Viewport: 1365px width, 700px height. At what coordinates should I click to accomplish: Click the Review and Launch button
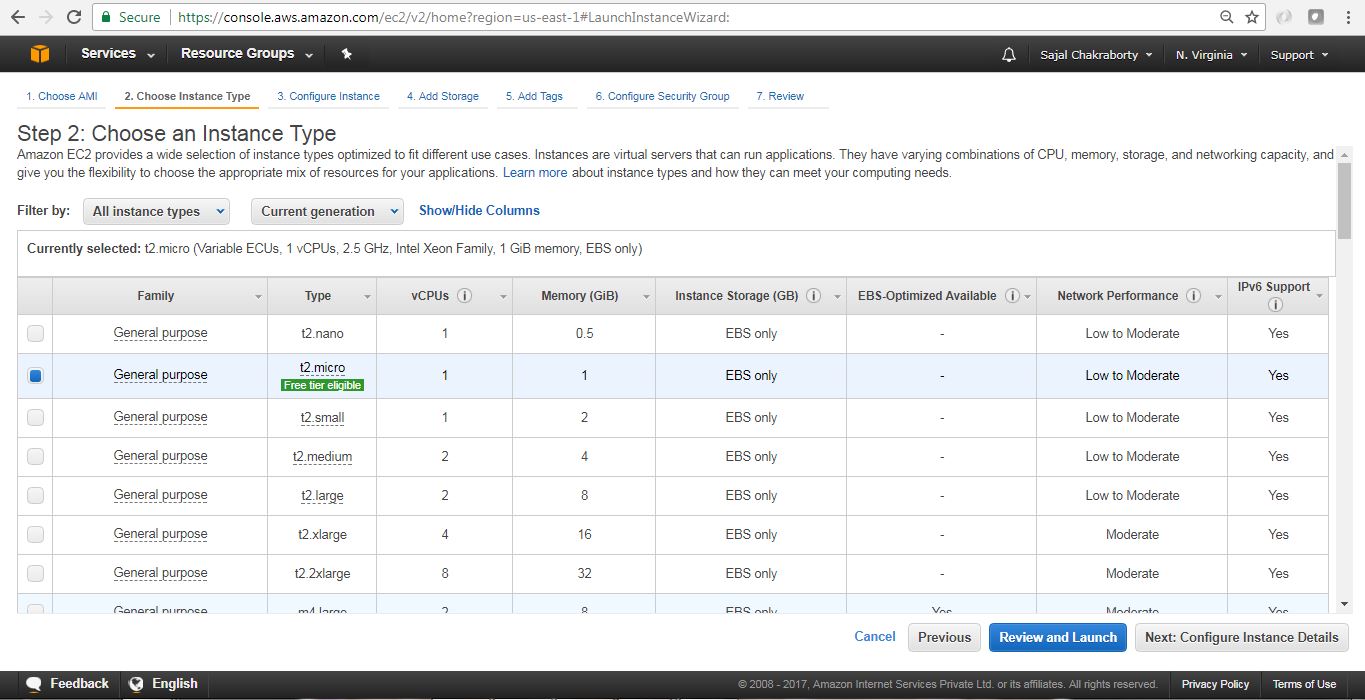pos(1057,637)
